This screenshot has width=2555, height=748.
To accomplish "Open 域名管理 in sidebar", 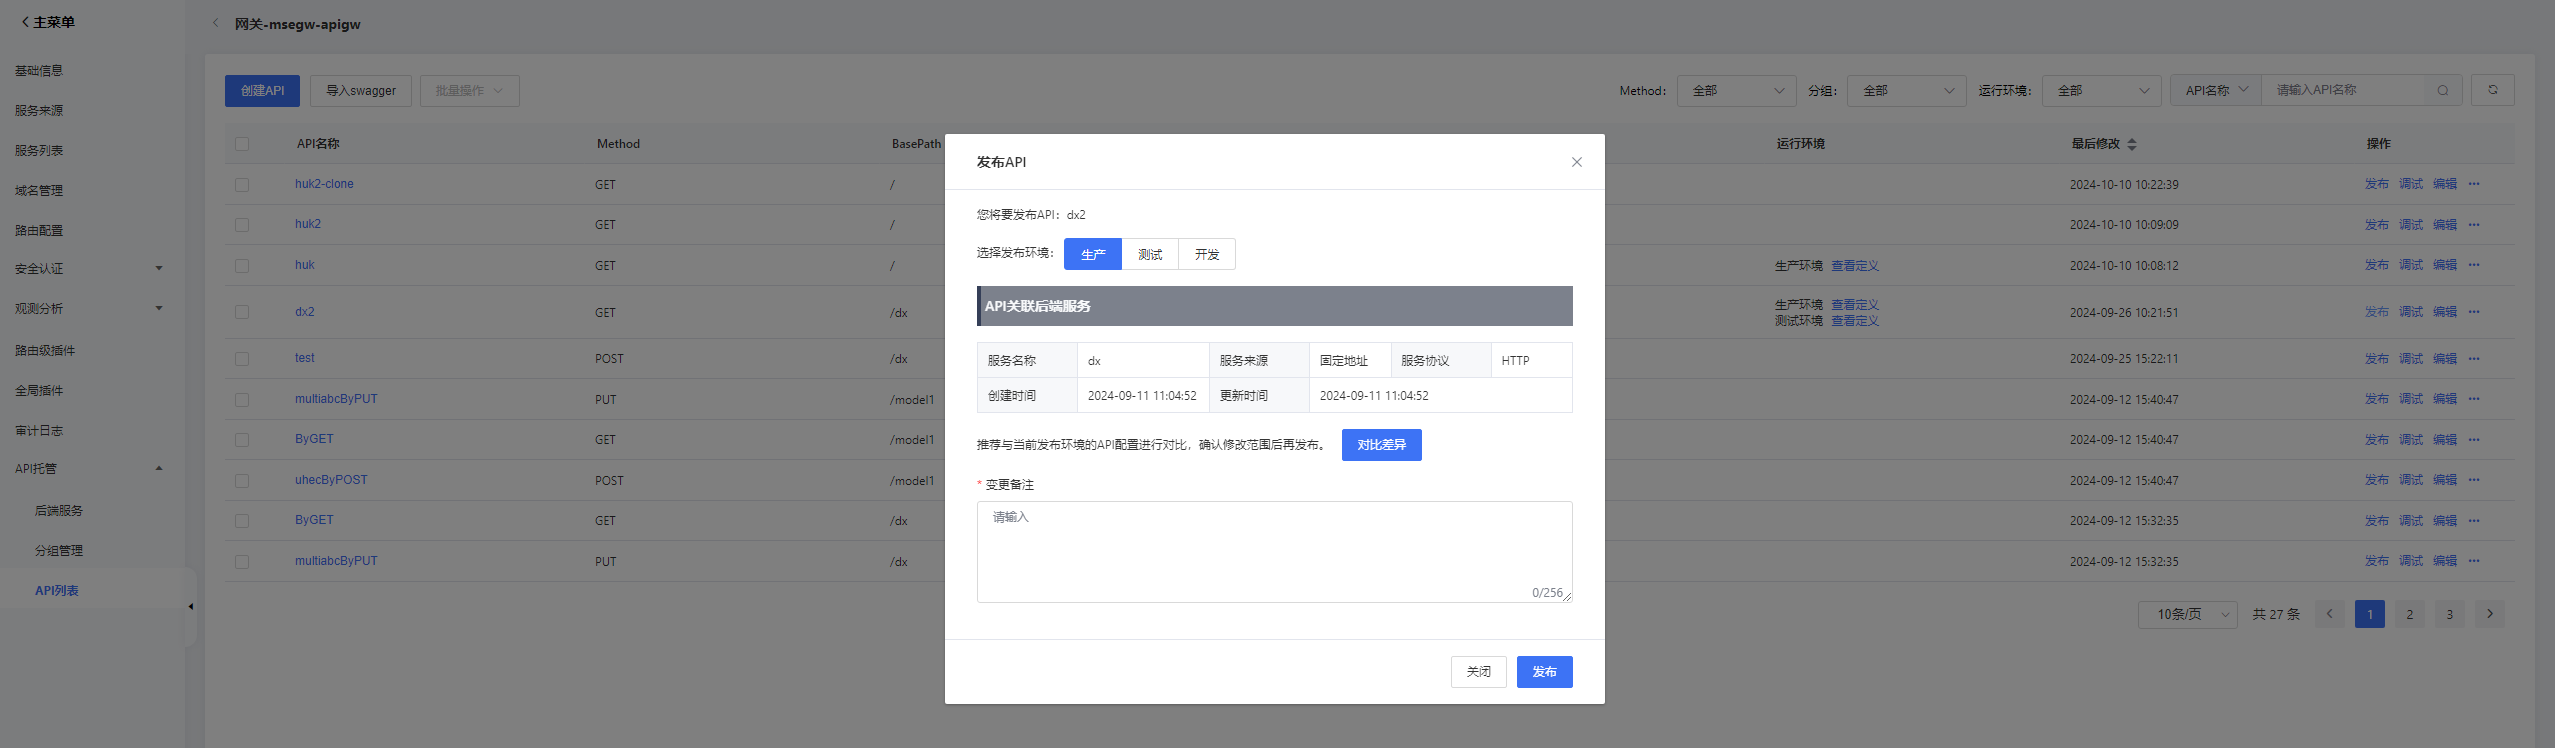I will coord(39,190).
